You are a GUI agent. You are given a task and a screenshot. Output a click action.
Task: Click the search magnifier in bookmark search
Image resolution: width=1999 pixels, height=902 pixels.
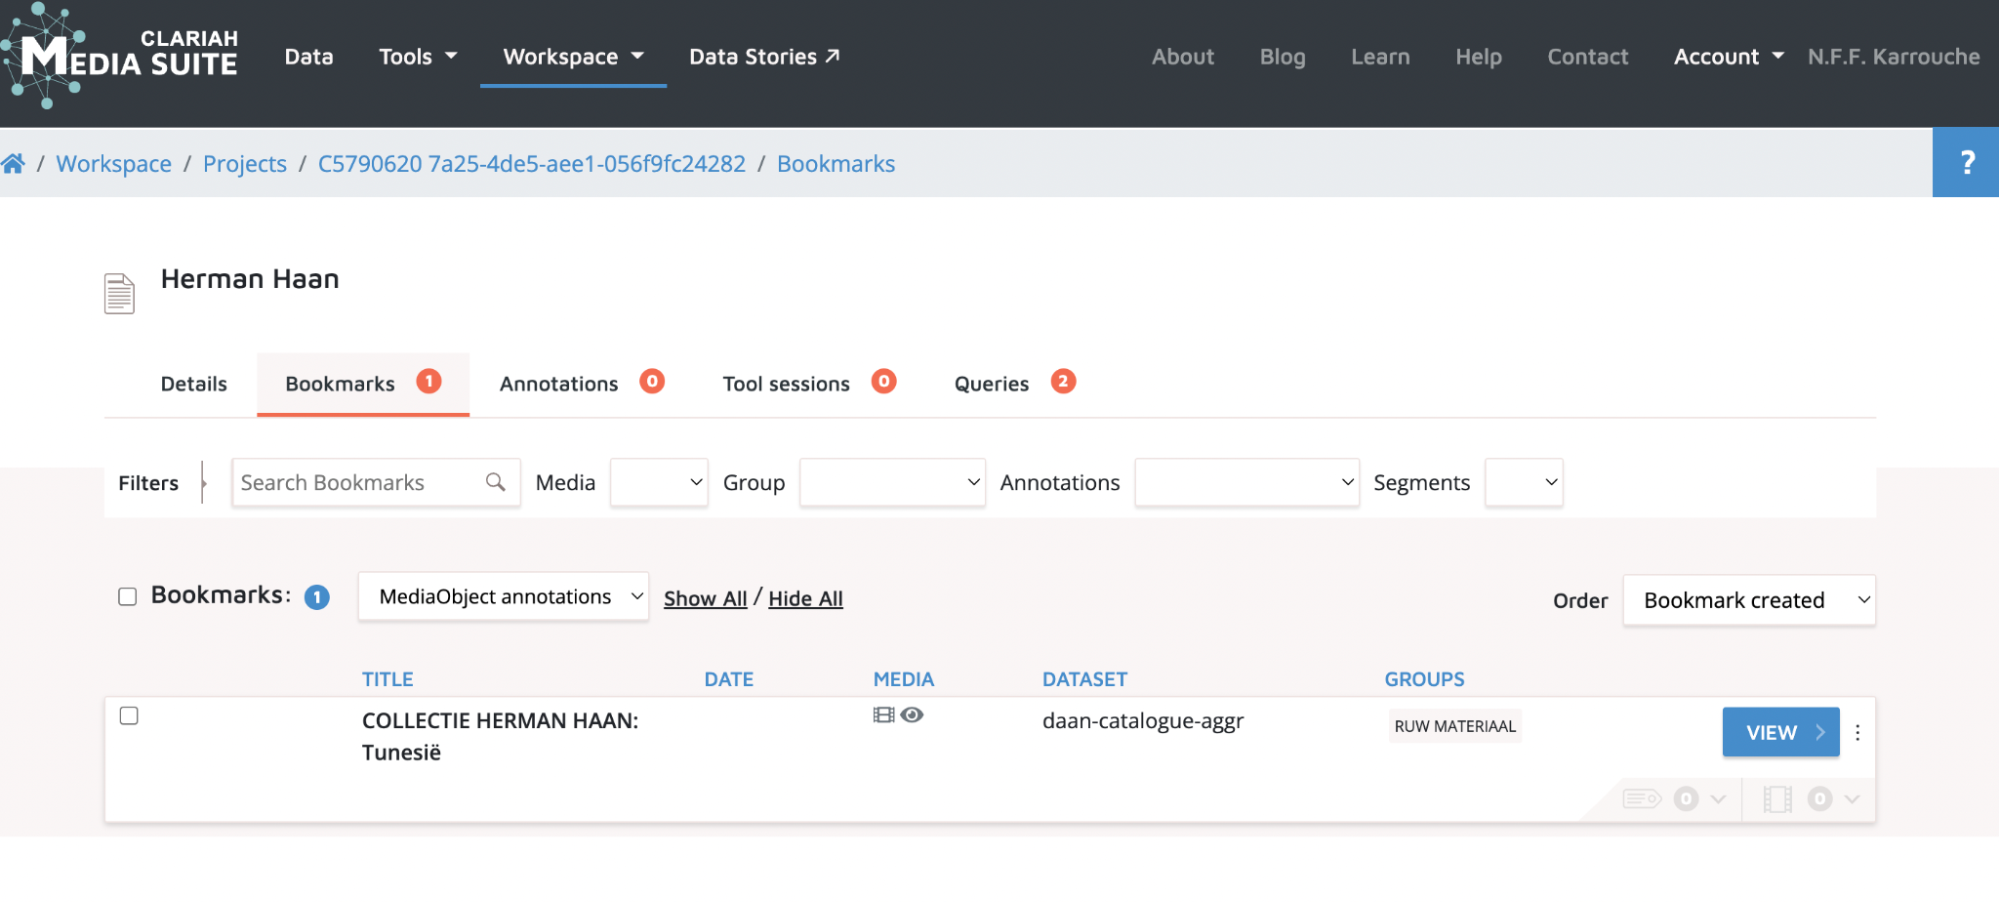[495, 483]
